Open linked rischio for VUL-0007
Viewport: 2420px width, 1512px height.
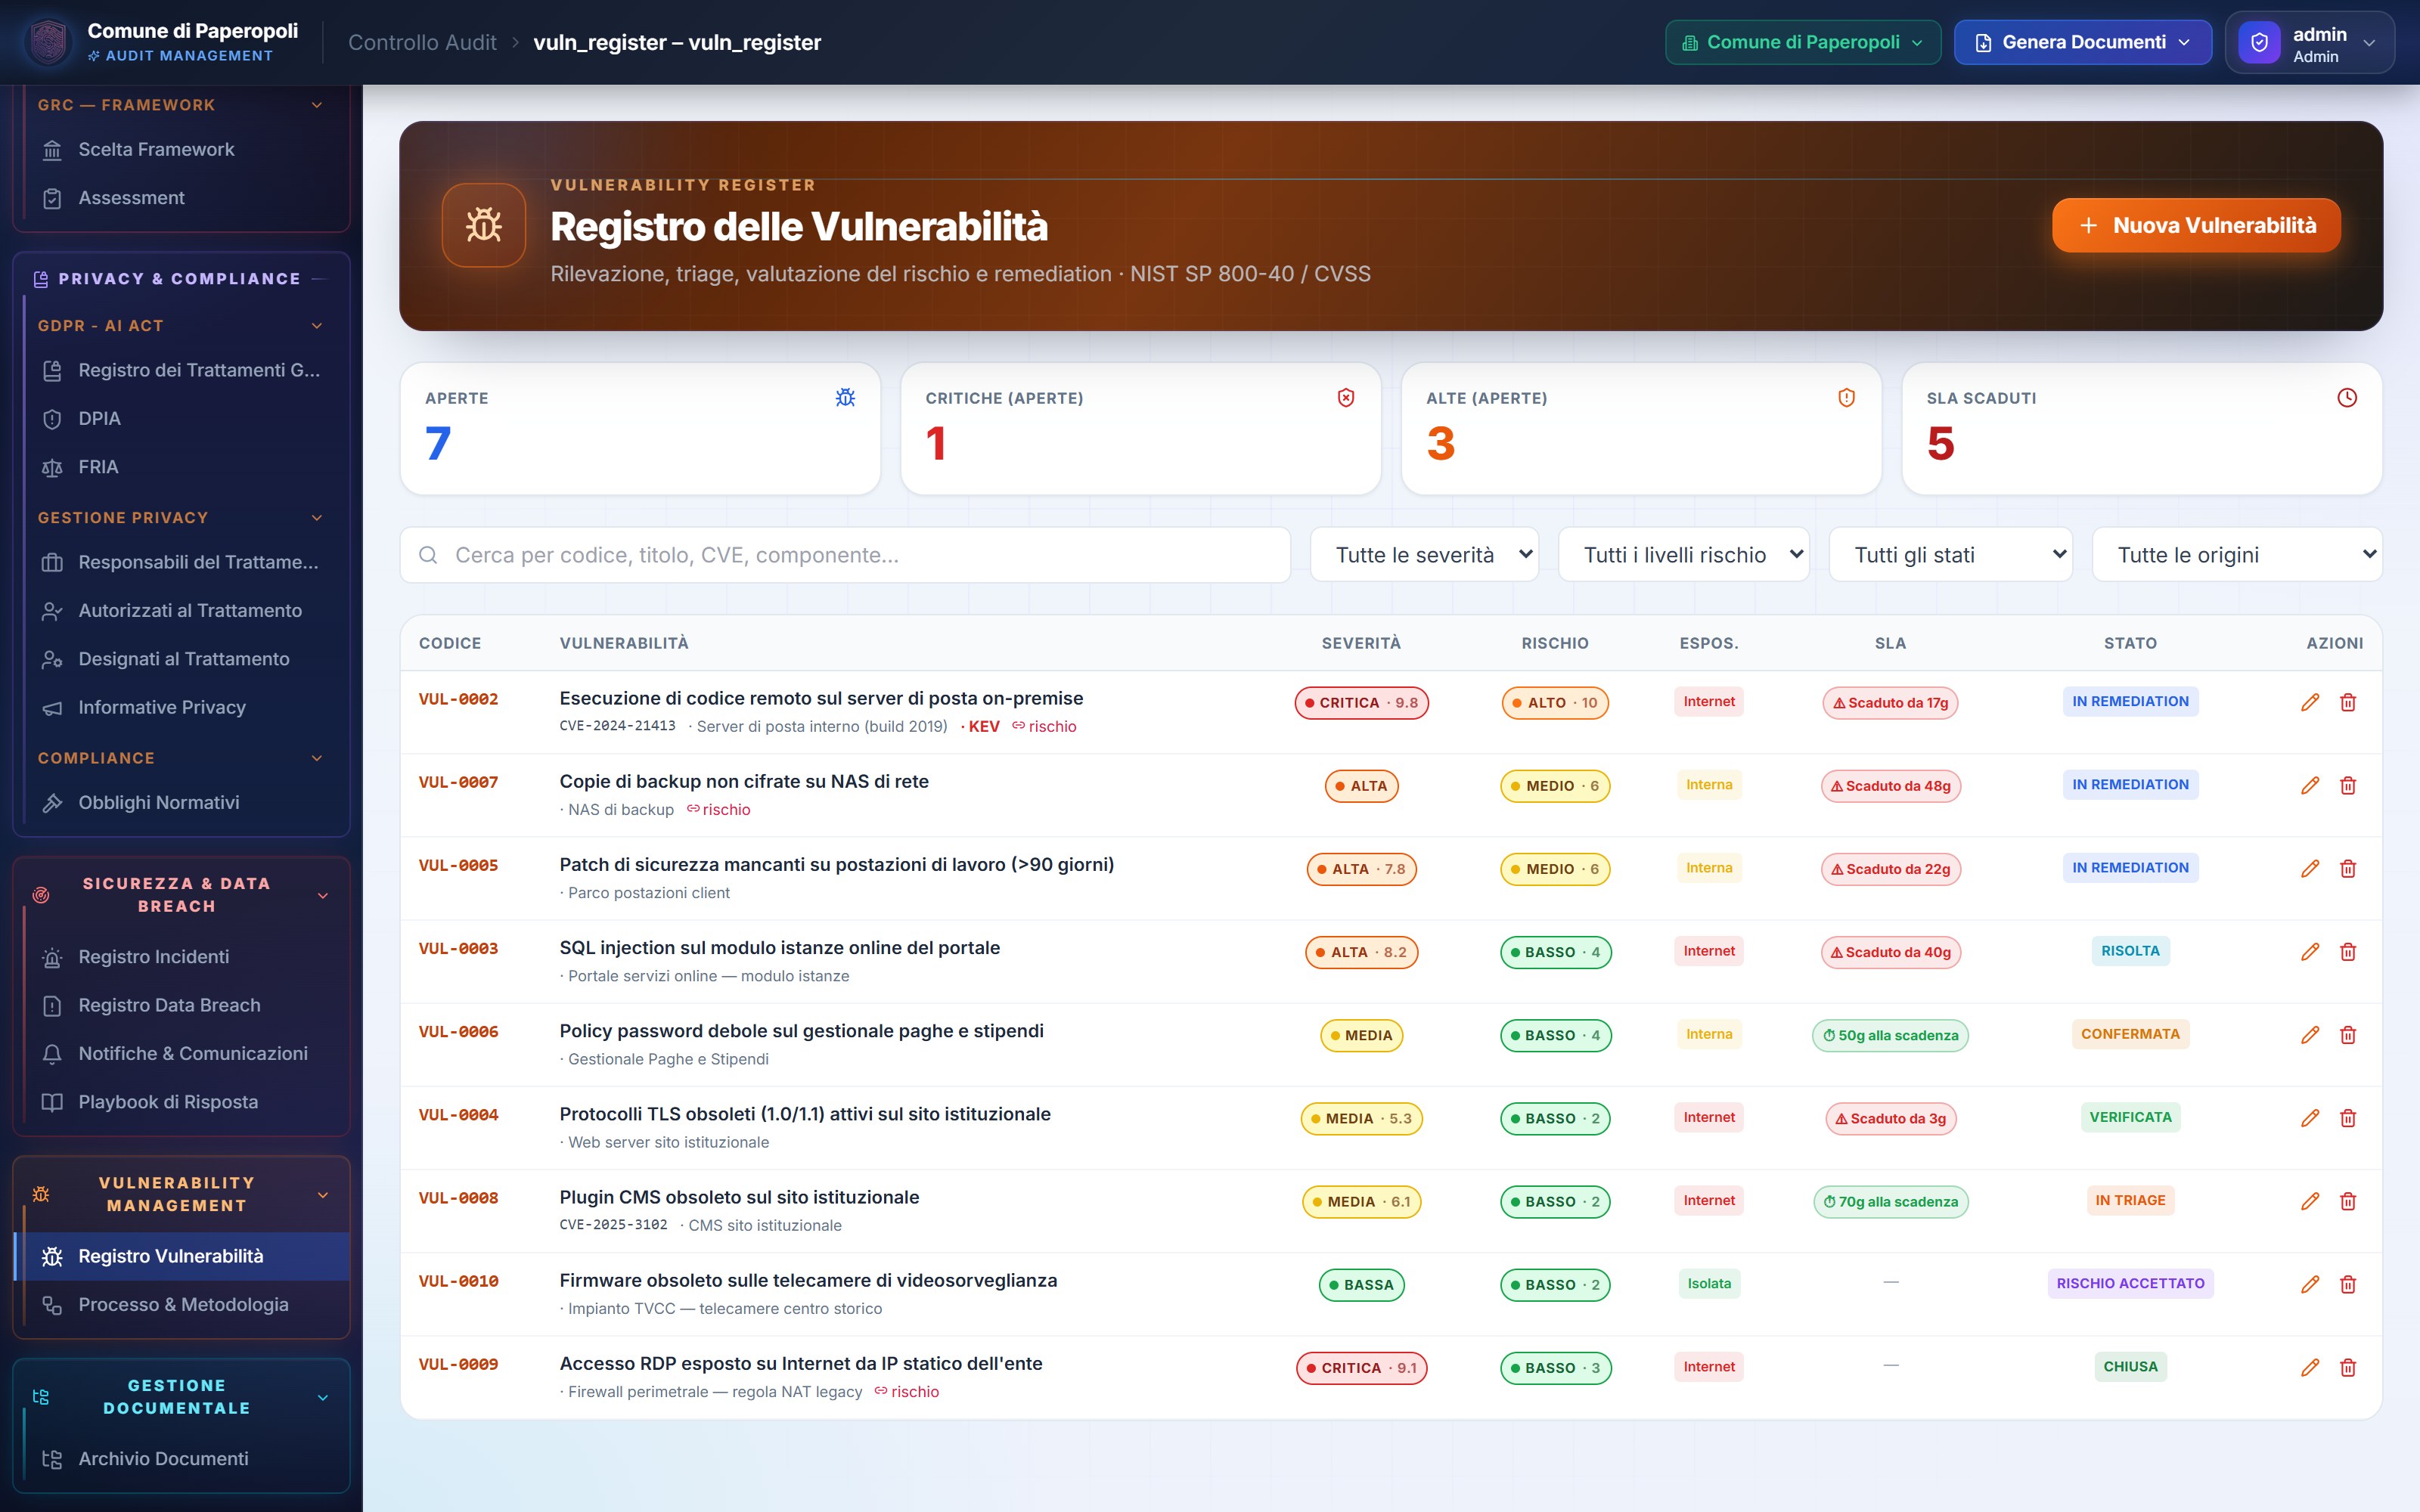click(718, 809)
